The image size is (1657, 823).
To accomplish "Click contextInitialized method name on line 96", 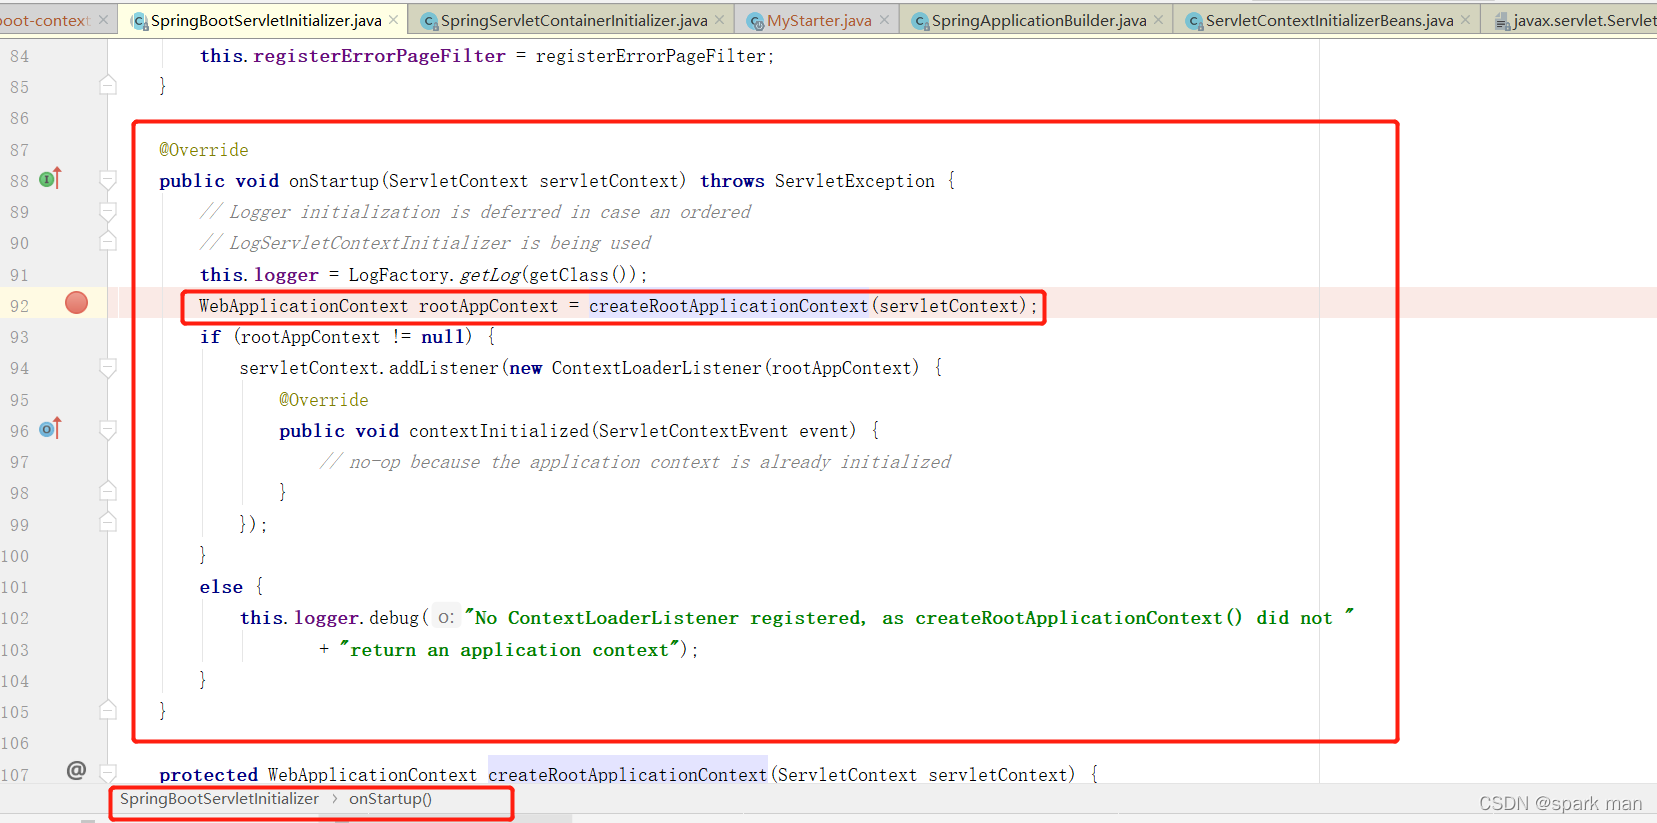I will click(x=499, y=431).
